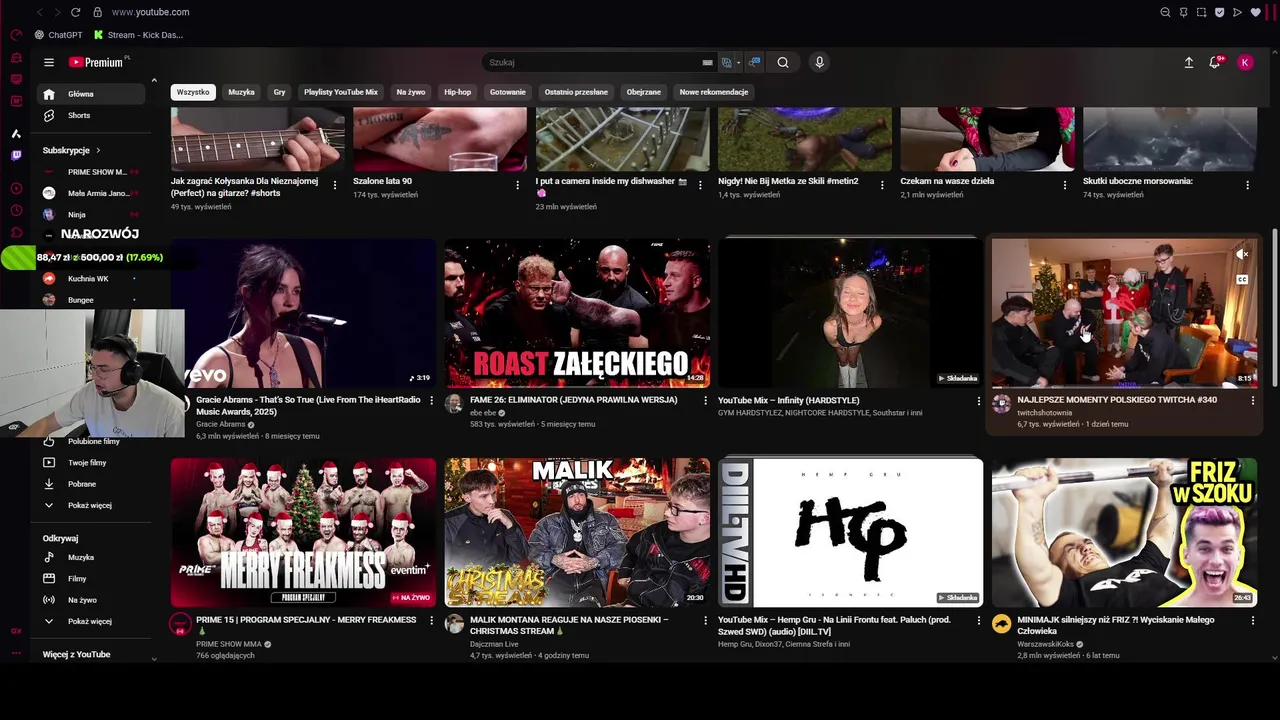Select the Ostatnio przesłane filter chip
This screenshot has width=1280, height=720.
coord(576,92)
